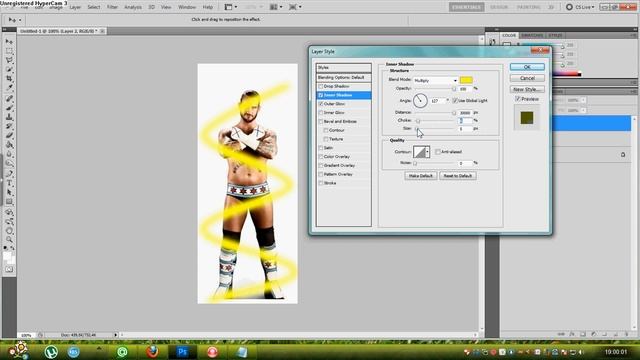Open the Layer menu
This screenshot has height=360, width=640.
tap(75, 7)
